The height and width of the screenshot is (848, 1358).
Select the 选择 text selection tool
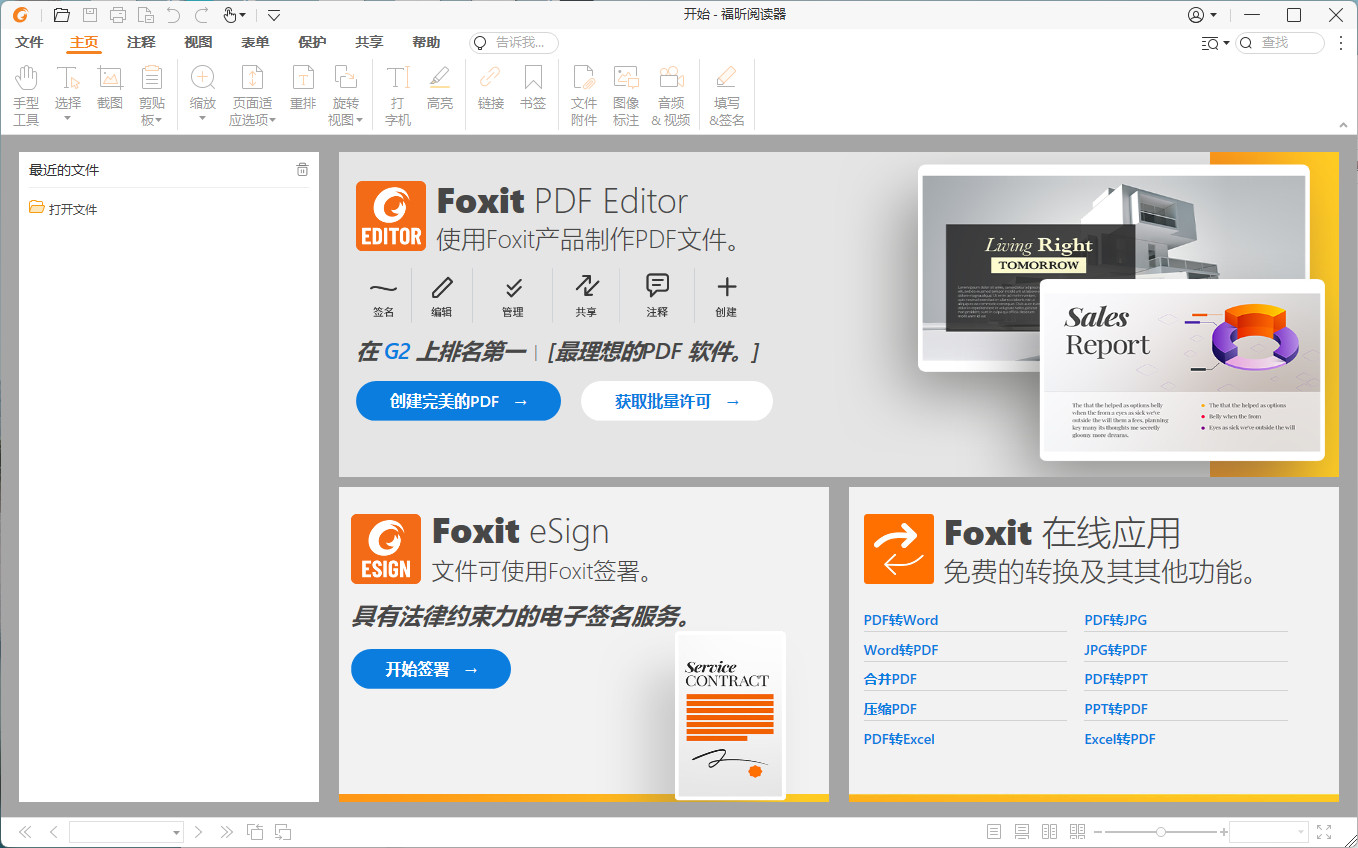pyautogui.click(x=67, y=90)
